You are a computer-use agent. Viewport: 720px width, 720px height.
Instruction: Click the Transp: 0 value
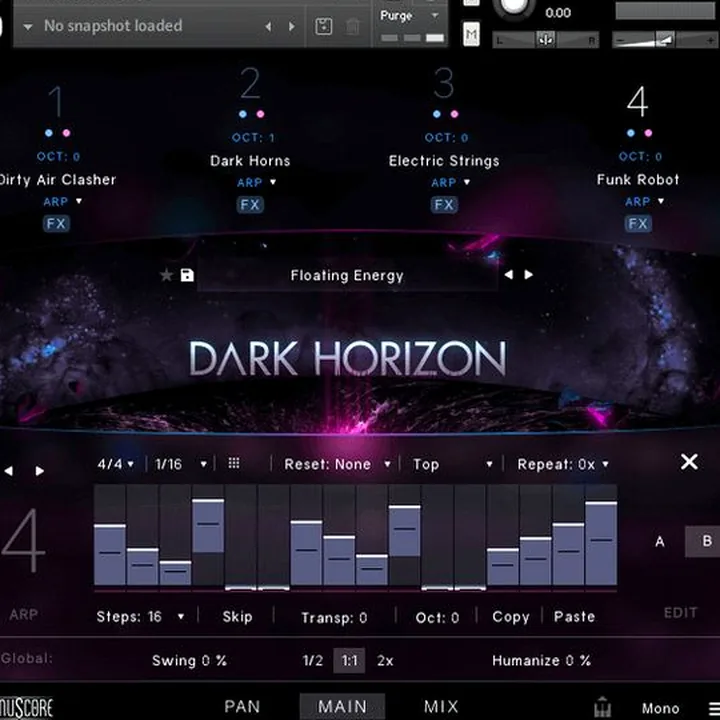click(x=334, y=618)
